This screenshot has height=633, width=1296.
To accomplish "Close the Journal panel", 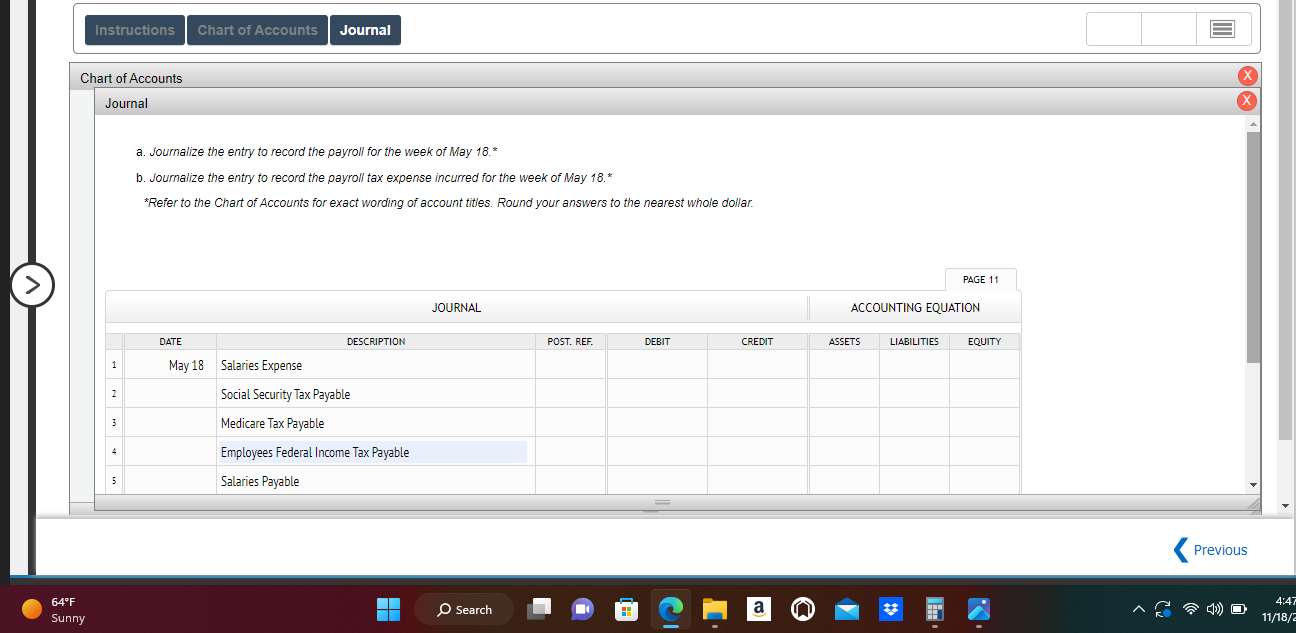I will point(1247,100).
